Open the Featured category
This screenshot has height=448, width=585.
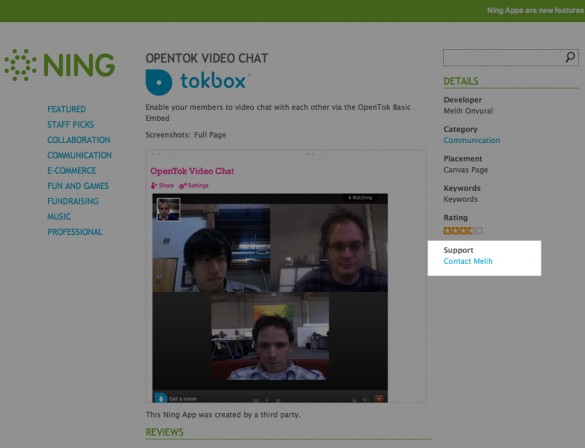point(66,109)
